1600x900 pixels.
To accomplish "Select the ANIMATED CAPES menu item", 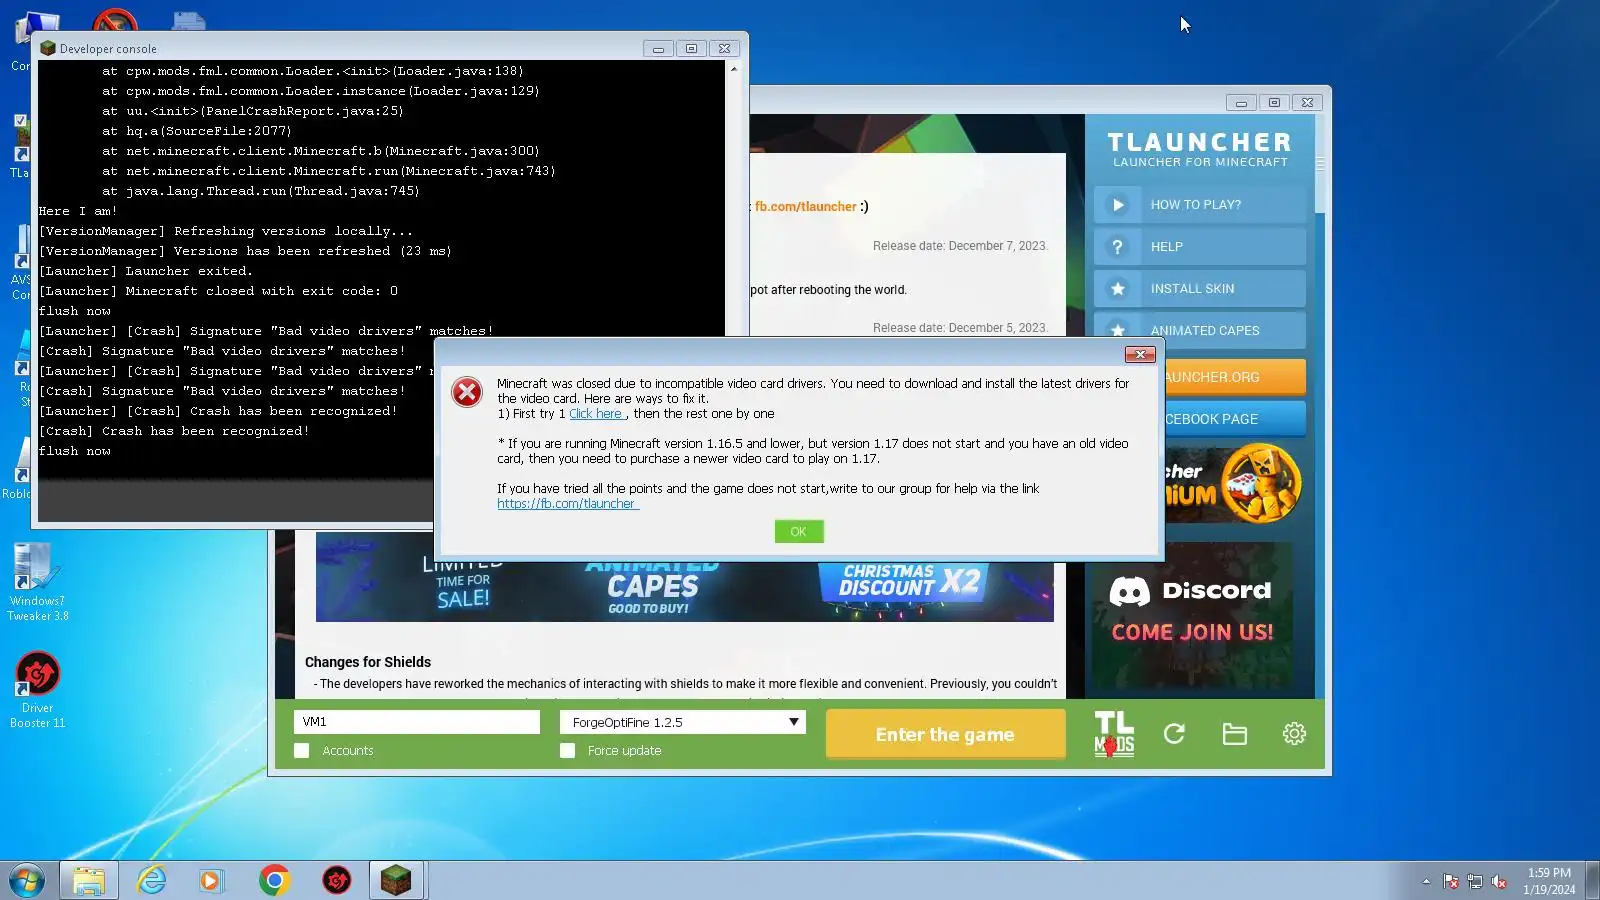I will point(1200,331).
